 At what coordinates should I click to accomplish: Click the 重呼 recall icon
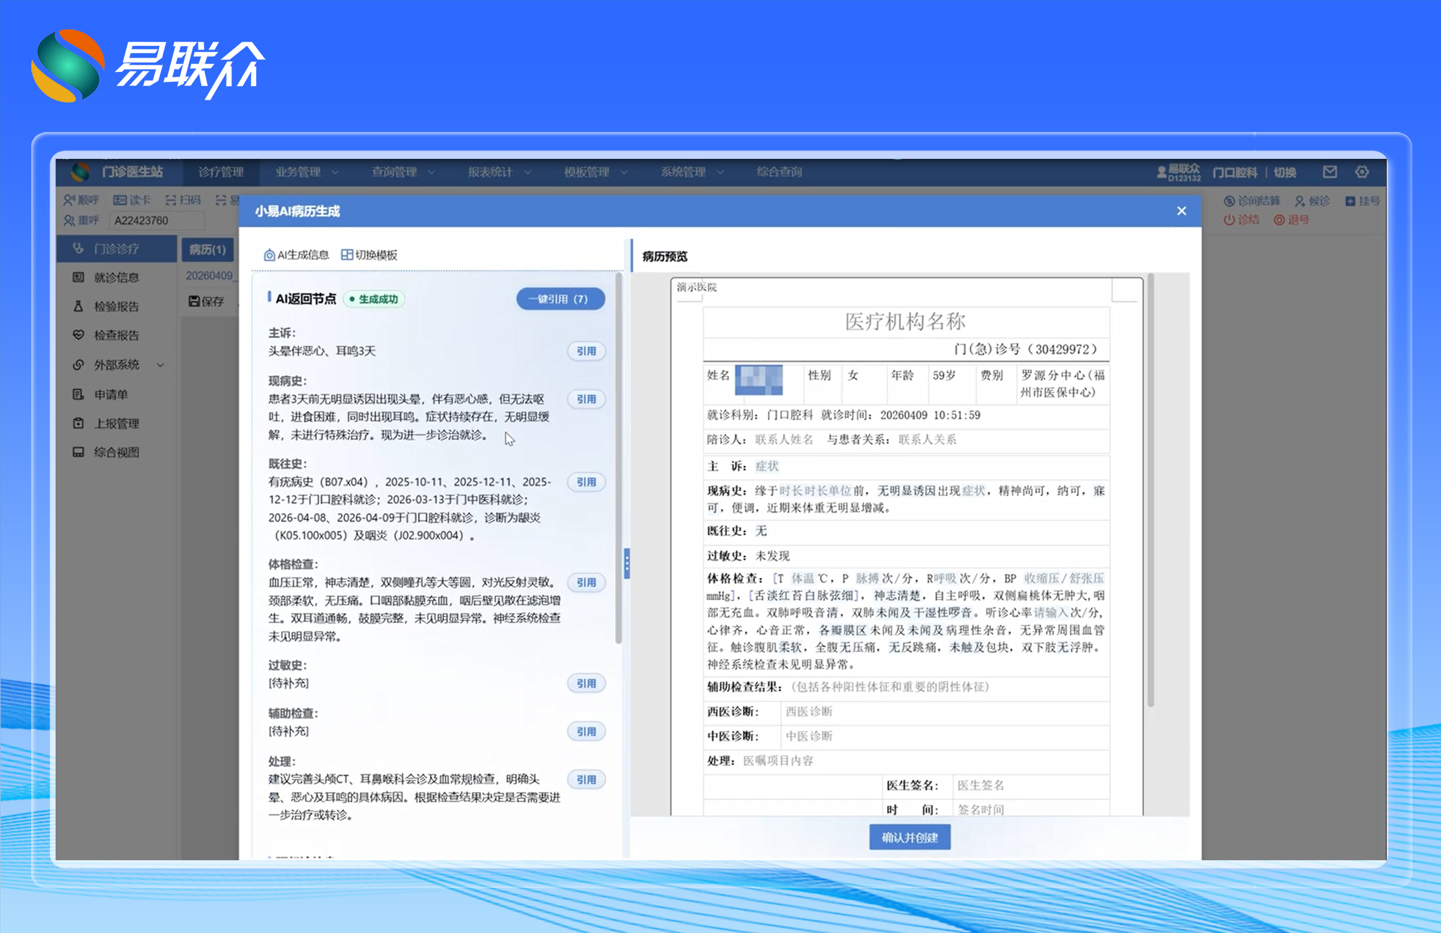(69, 220)
